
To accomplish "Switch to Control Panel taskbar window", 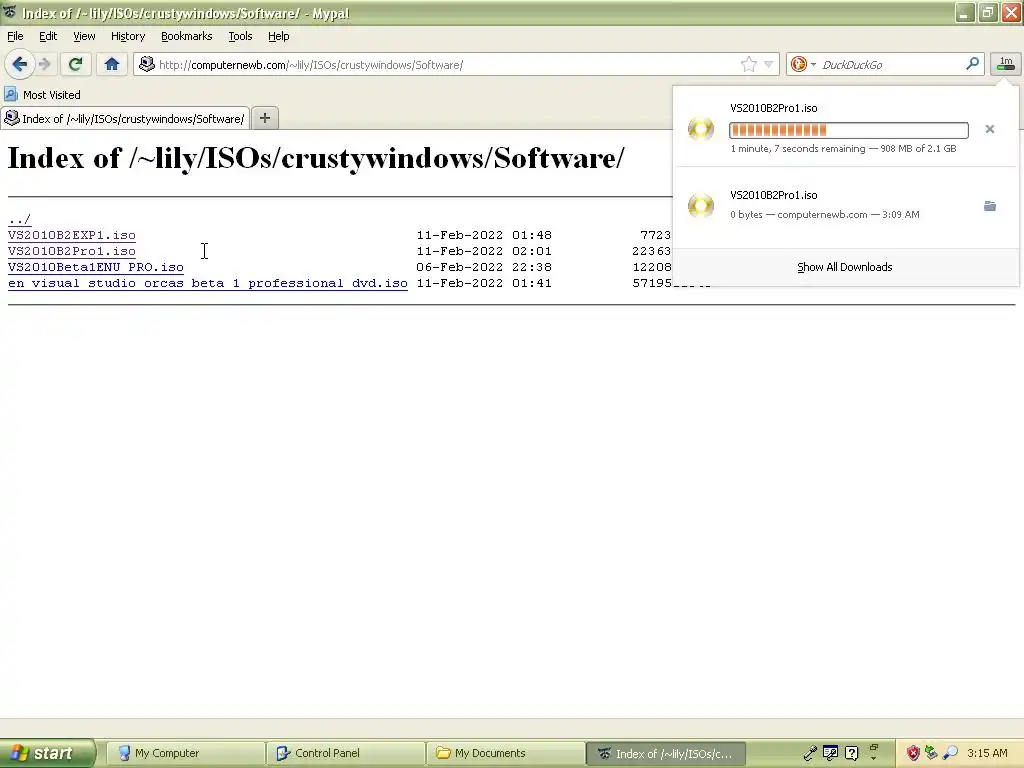I will pyautogui.click(x=345, y=753).
